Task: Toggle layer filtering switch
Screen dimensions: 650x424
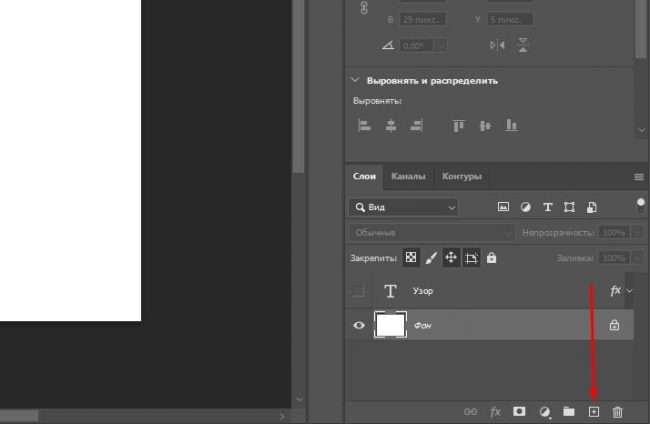Action: point(640,205)
